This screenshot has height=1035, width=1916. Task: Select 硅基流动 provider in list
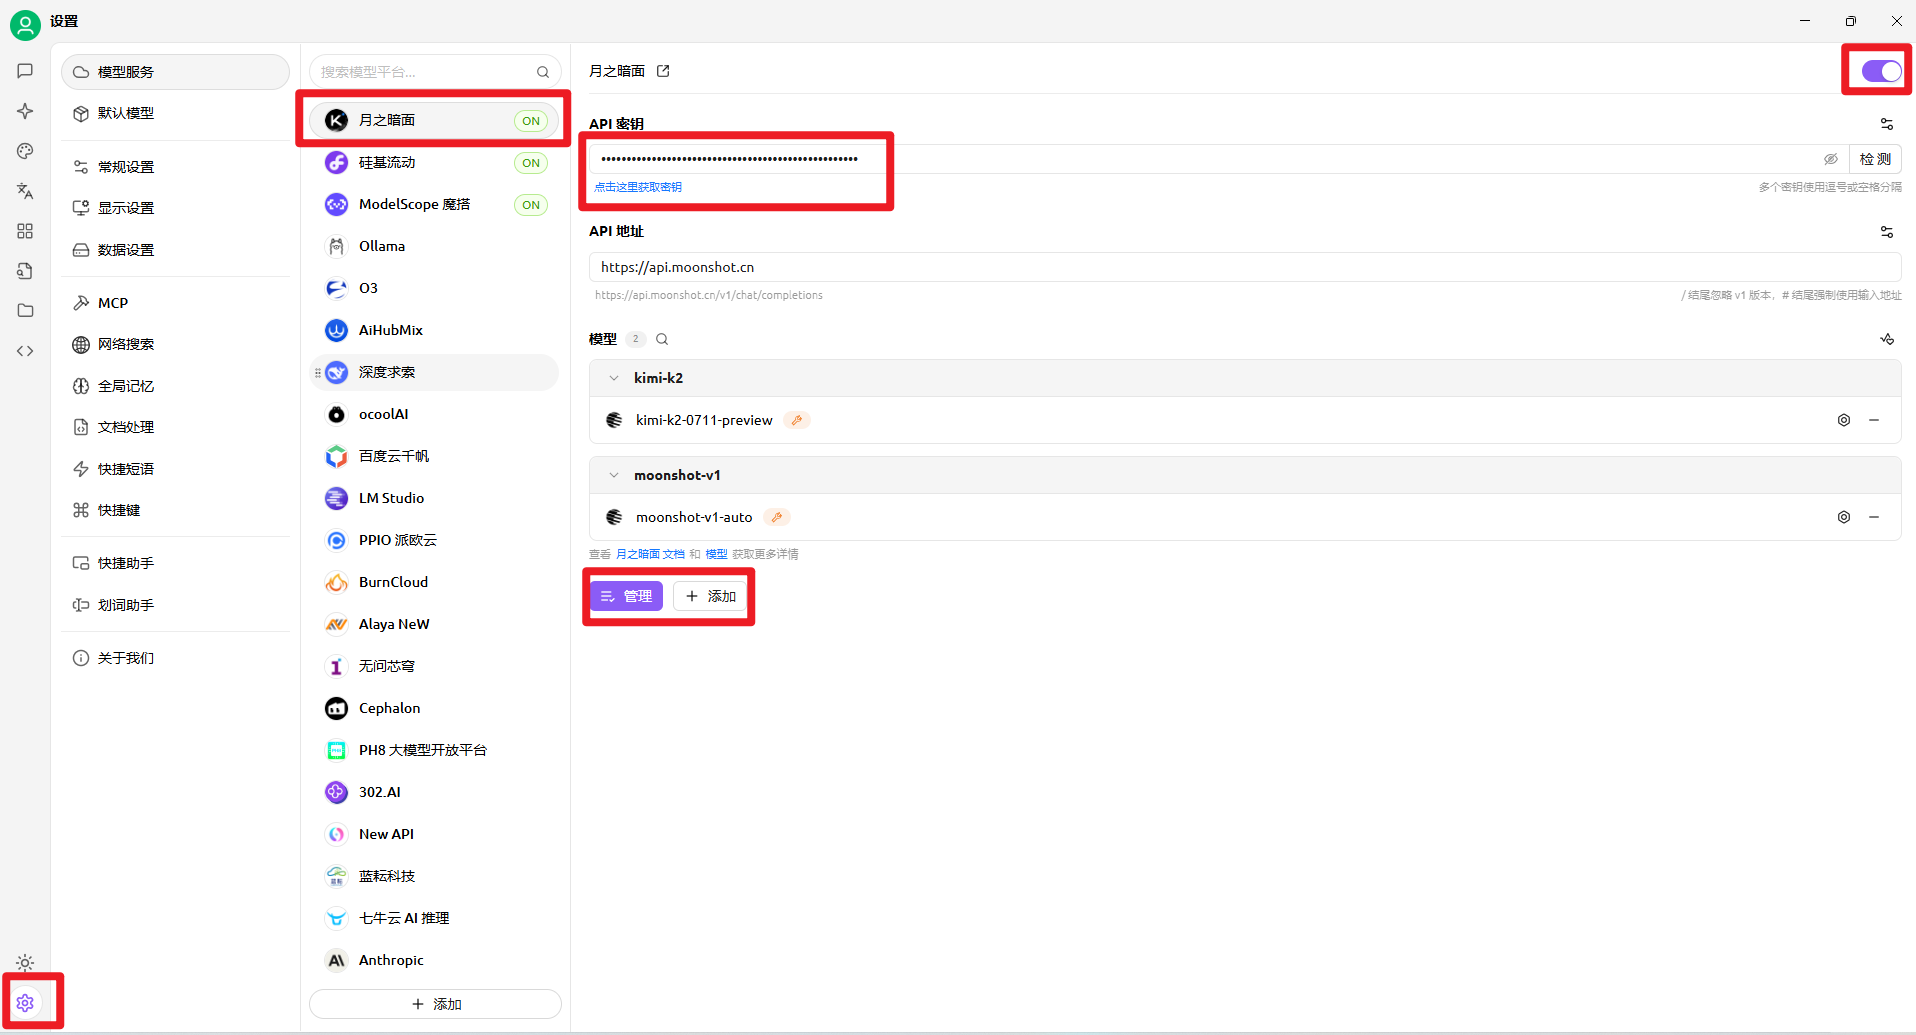(x=435, y=162)
